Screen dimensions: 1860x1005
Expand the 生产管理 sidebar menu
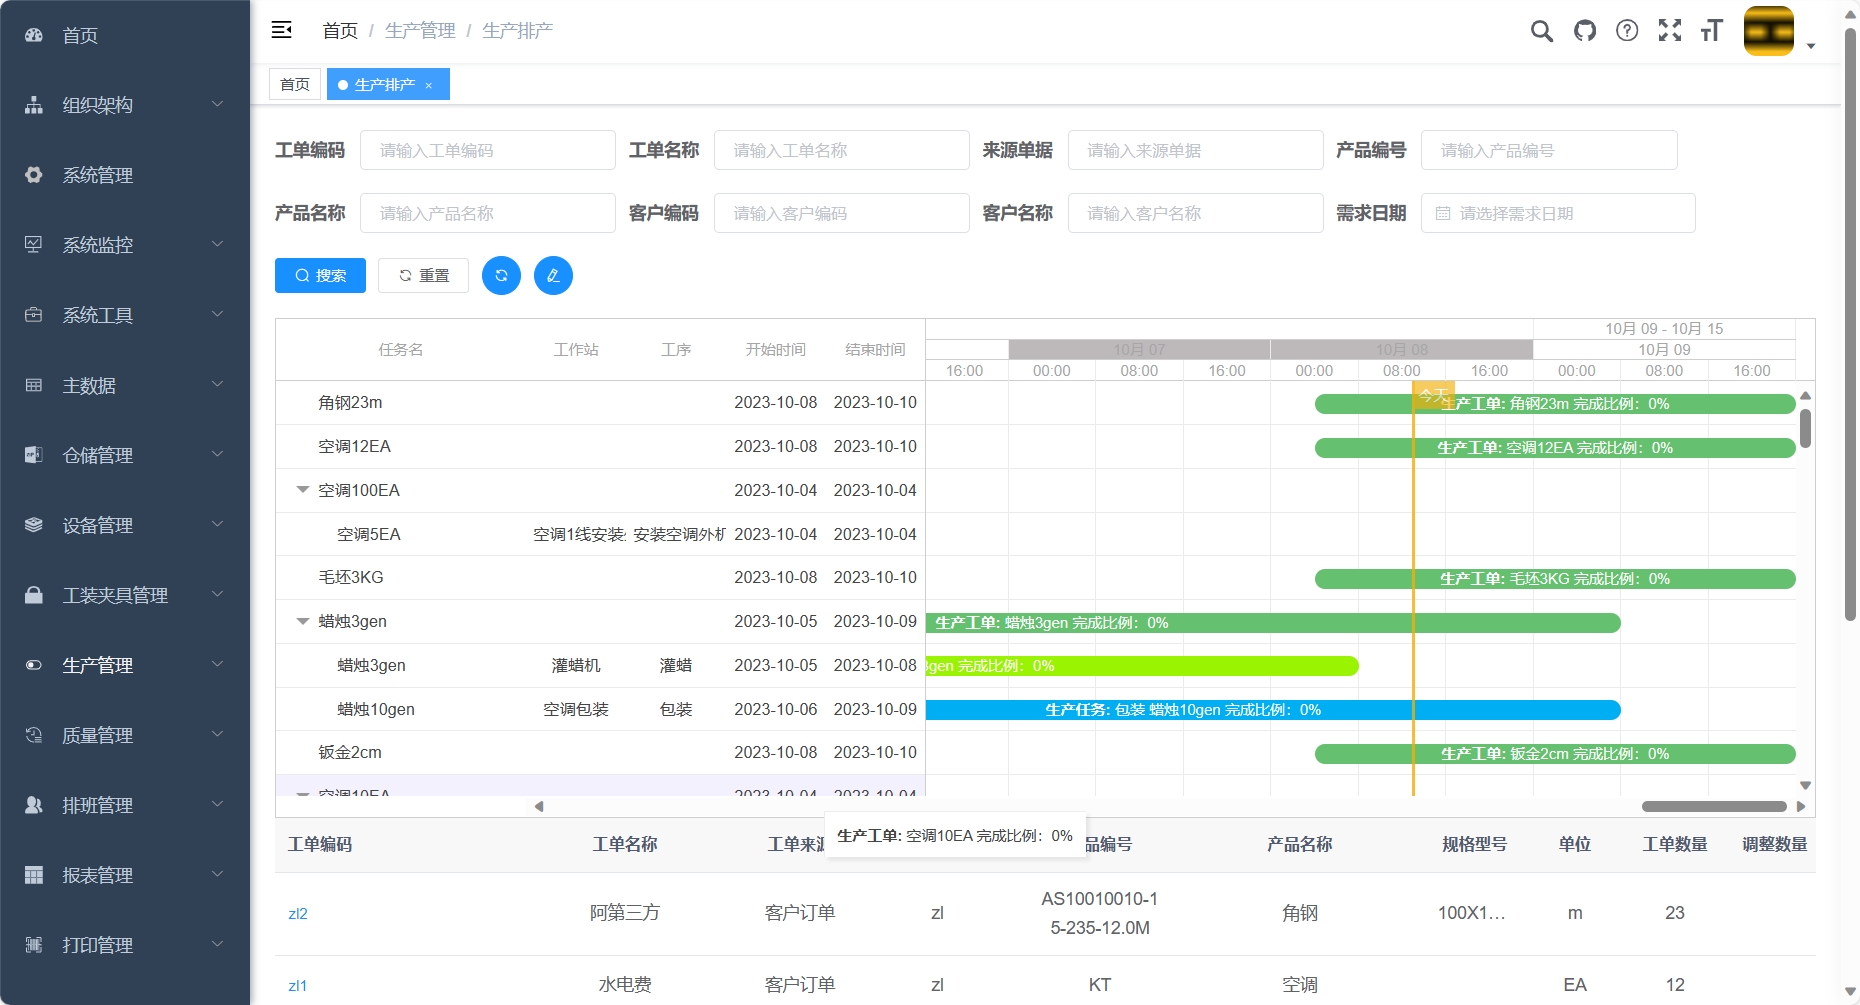point(125,665)
